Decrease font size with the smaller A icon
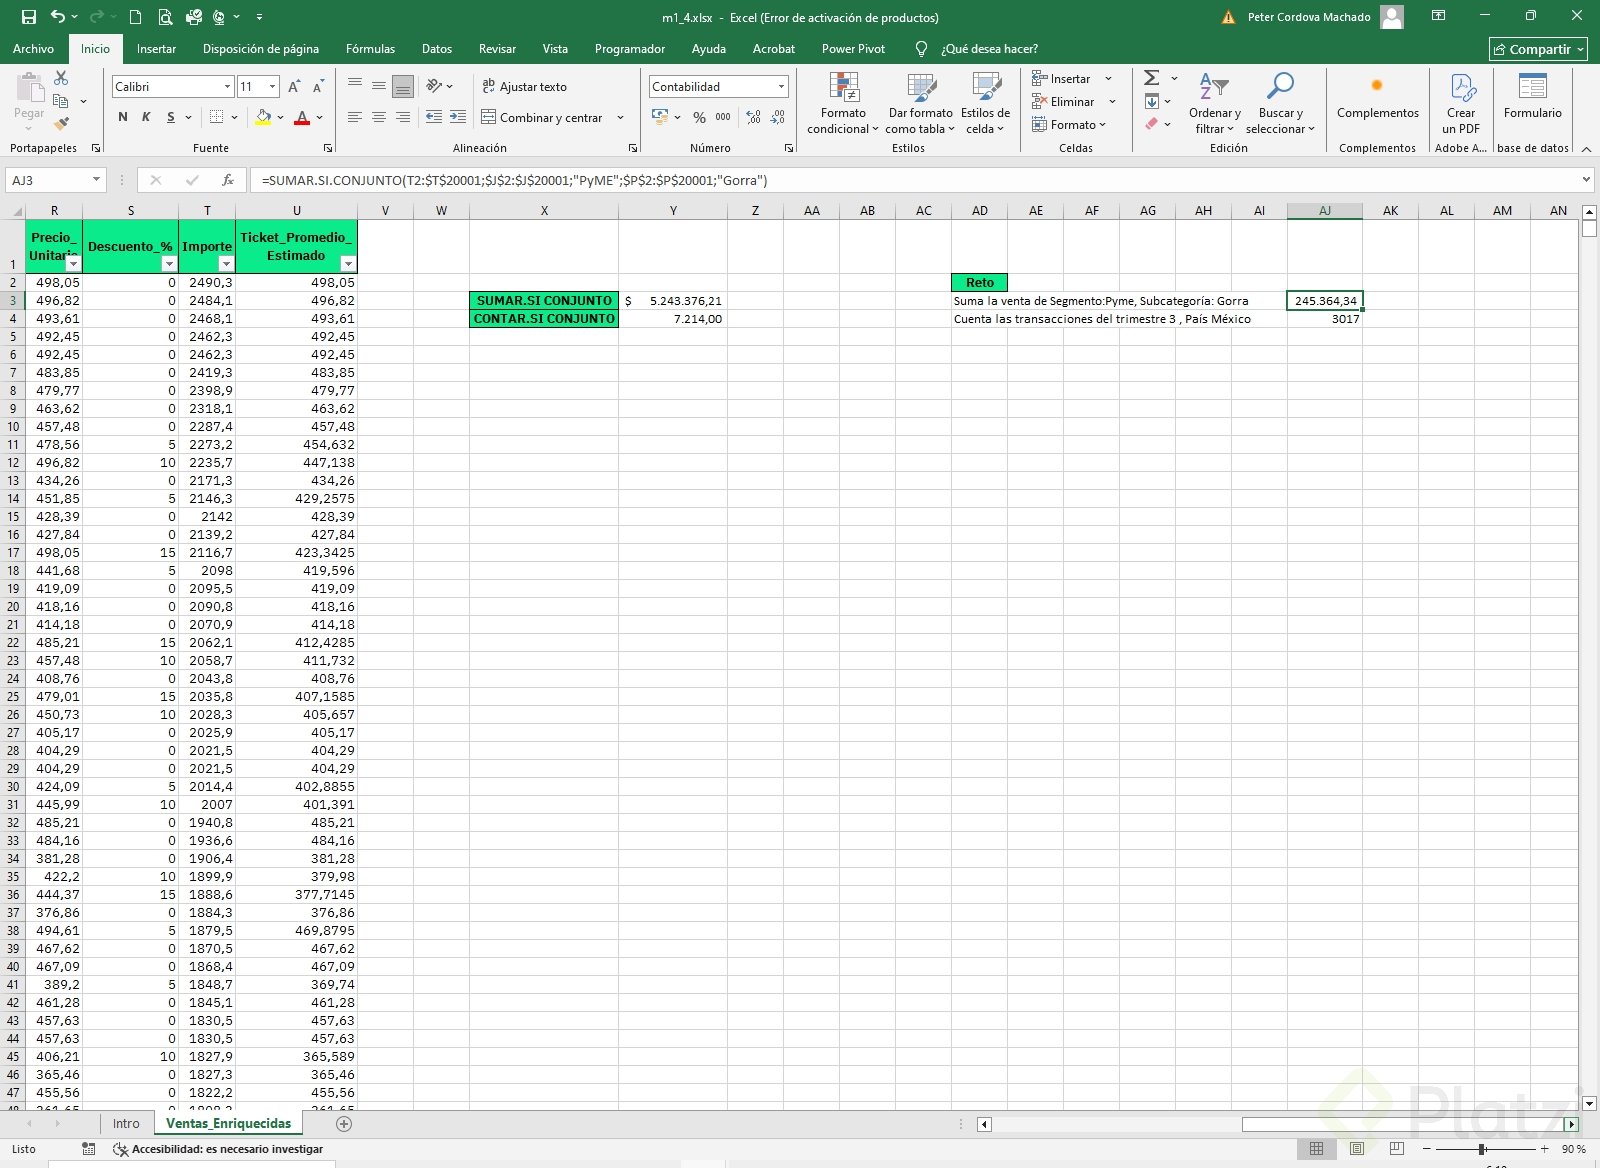The image size is (1600, 1168). 319,87
